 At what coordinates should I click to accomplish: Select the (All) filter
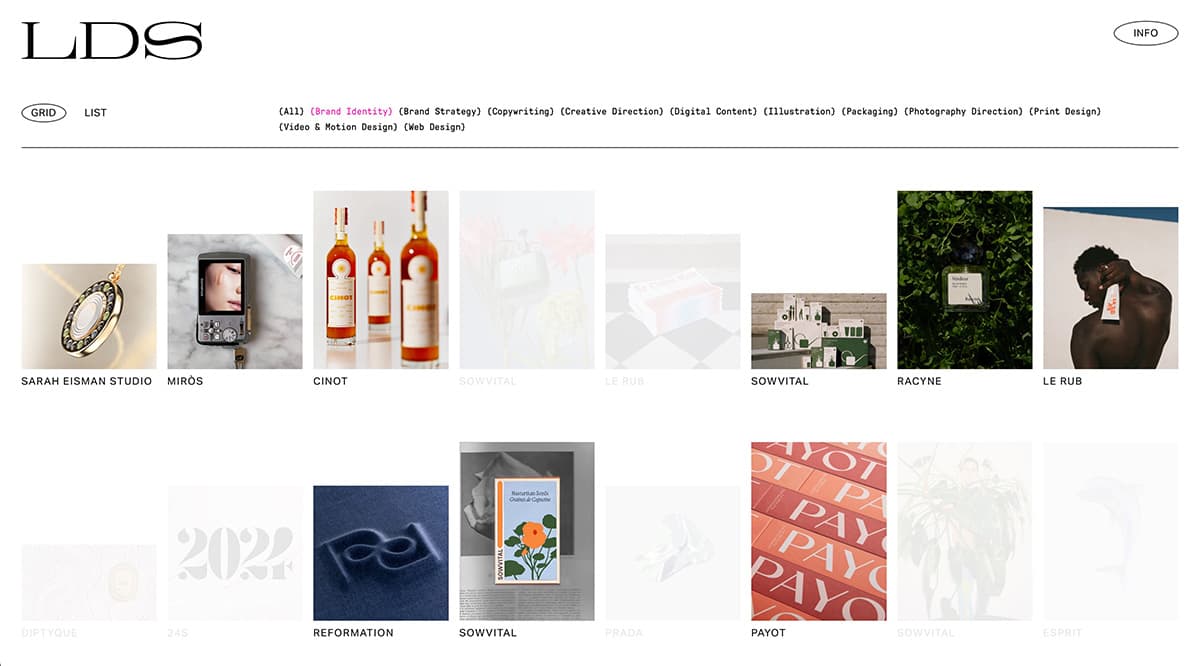point(291,112)
